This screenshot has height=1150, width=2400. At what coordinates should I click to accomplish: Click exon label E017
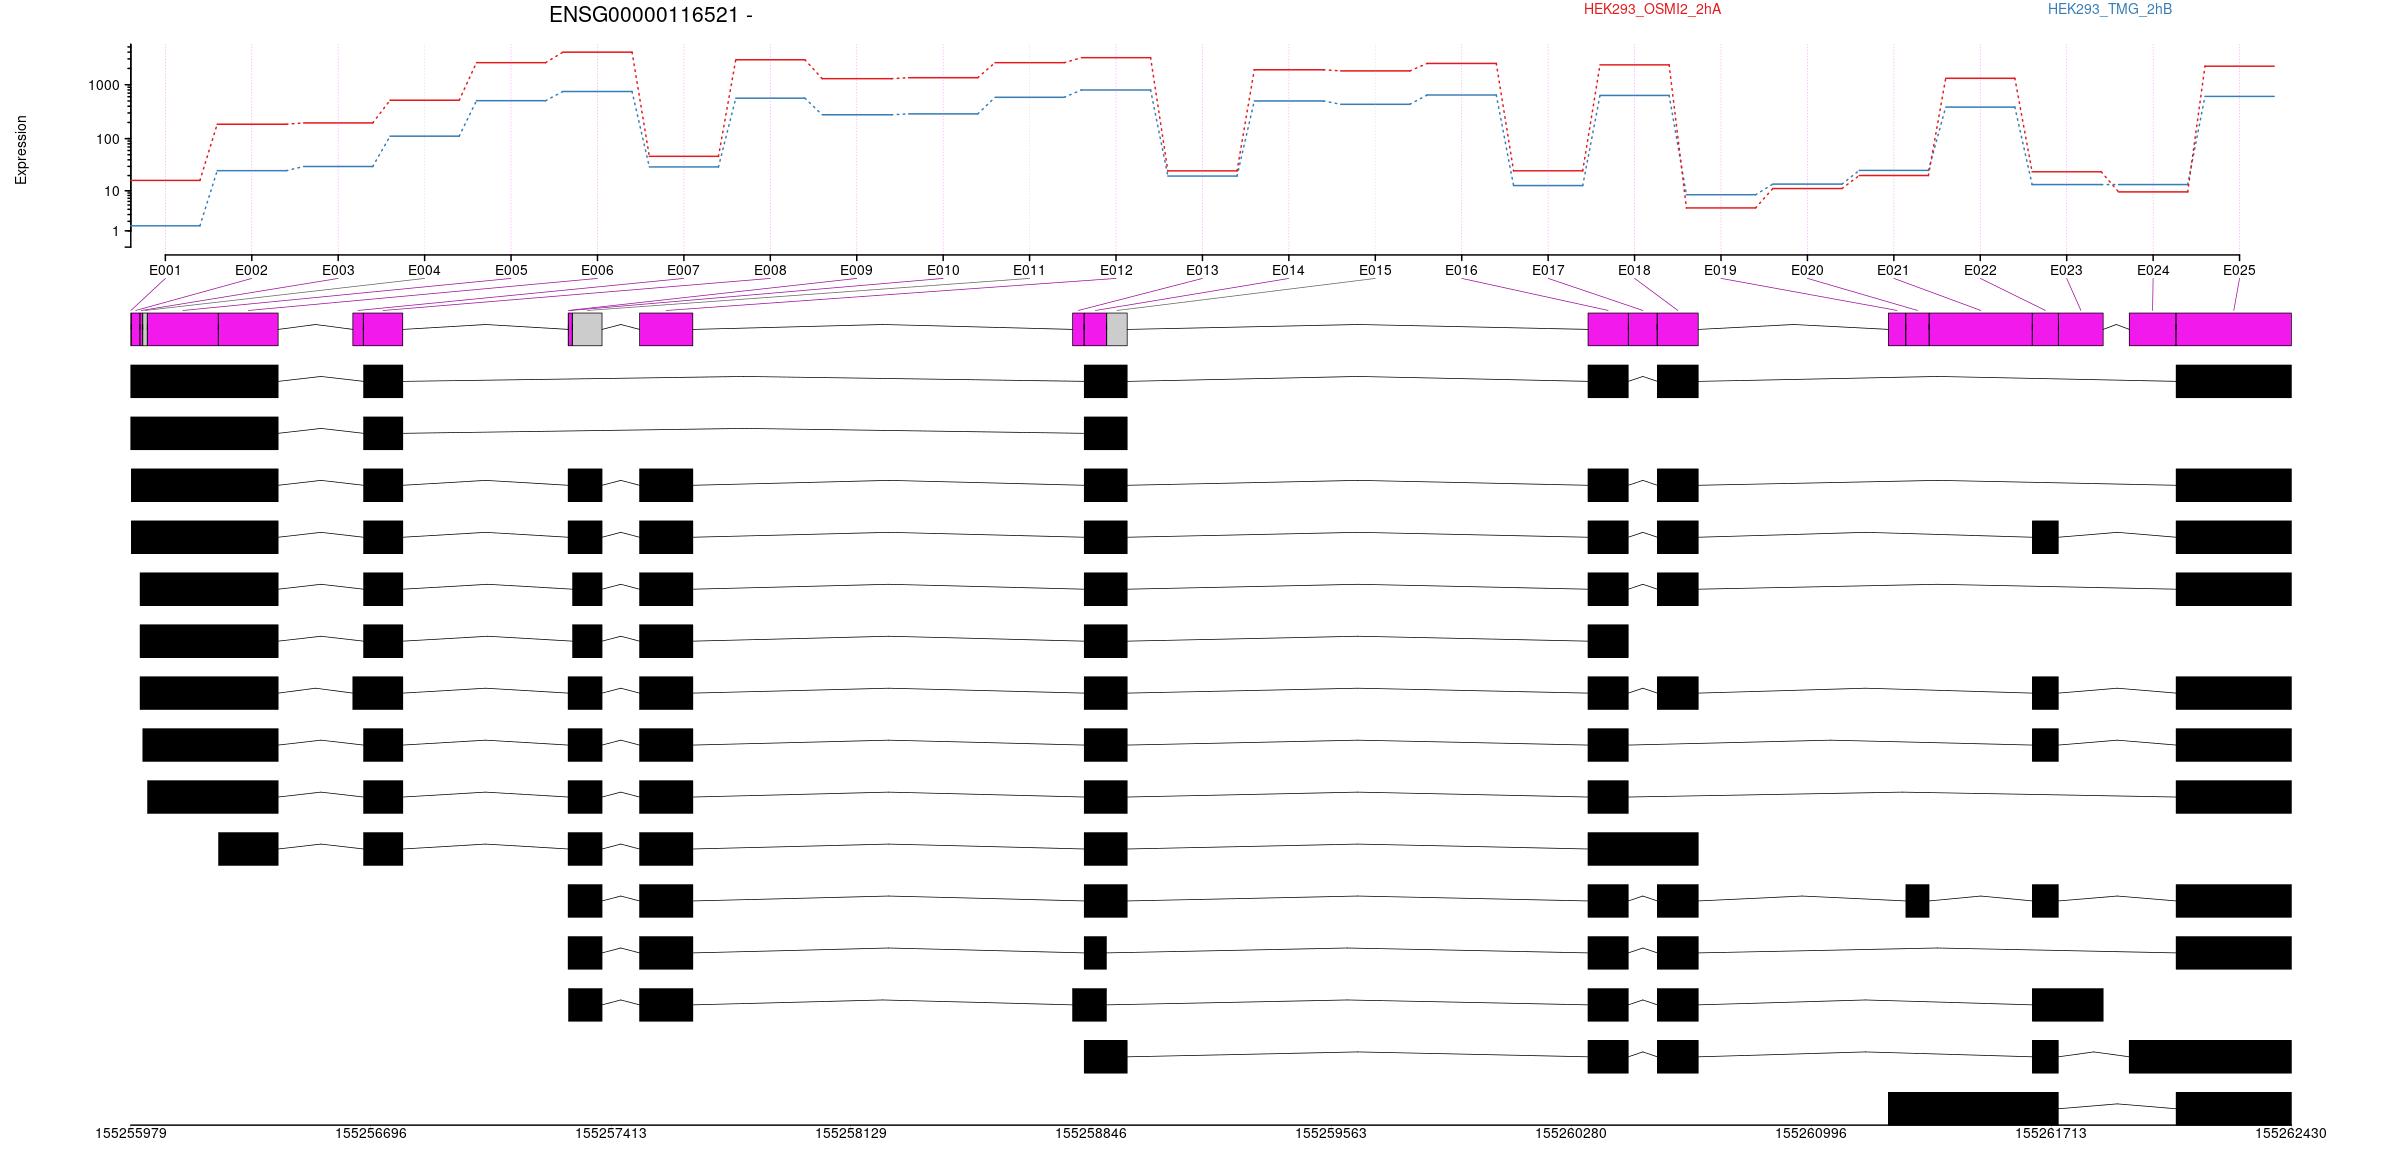[1548, 270]
